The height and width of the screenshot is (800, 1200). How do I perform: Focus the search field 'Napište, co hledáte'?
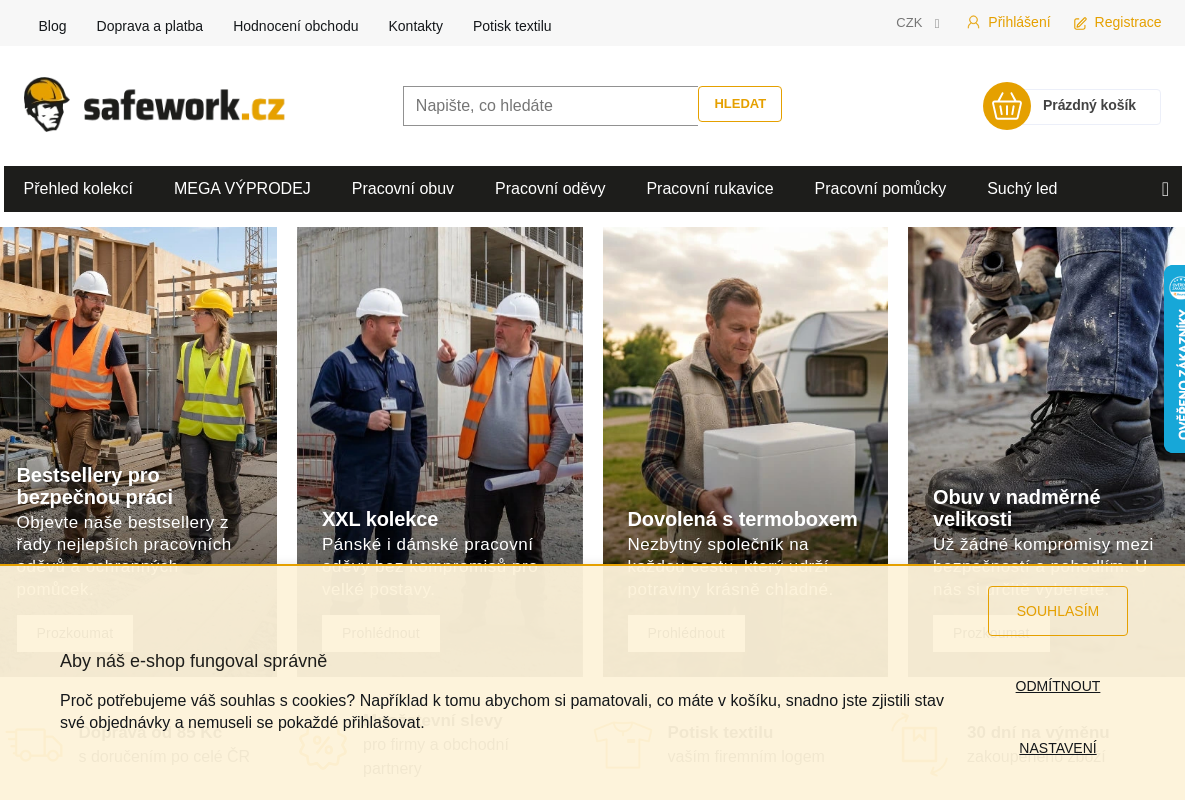pos(550,106)
